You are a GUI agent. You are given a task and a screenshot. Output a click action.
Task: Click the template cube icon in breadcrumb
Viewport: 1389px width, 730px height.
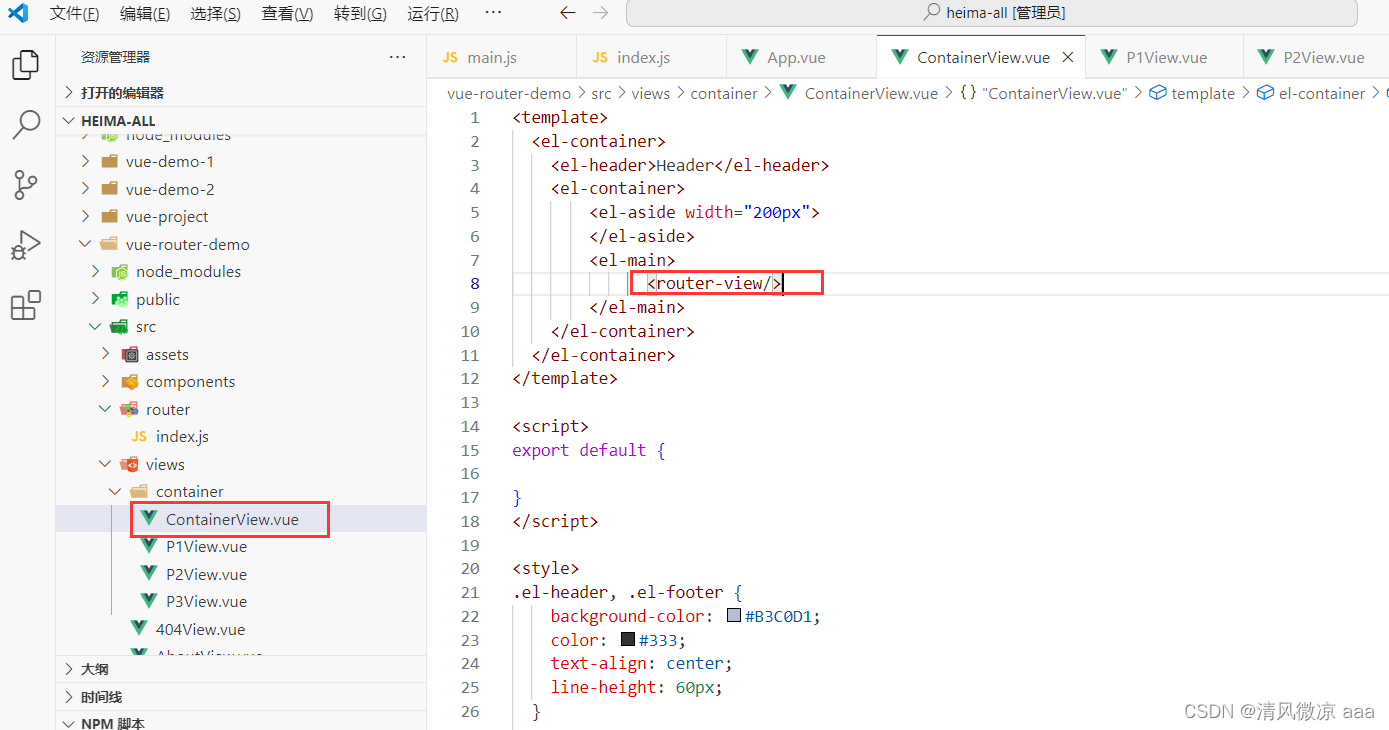tap(1158, 93)
